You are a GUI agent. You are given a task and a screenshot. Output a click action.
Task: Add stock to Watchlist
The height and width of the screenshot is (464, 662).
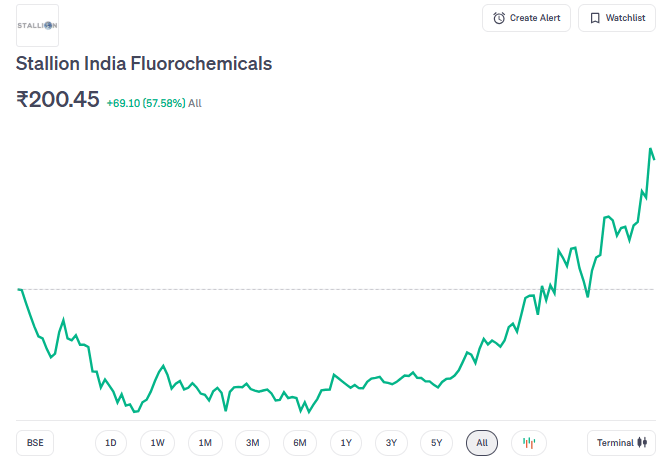617,18
